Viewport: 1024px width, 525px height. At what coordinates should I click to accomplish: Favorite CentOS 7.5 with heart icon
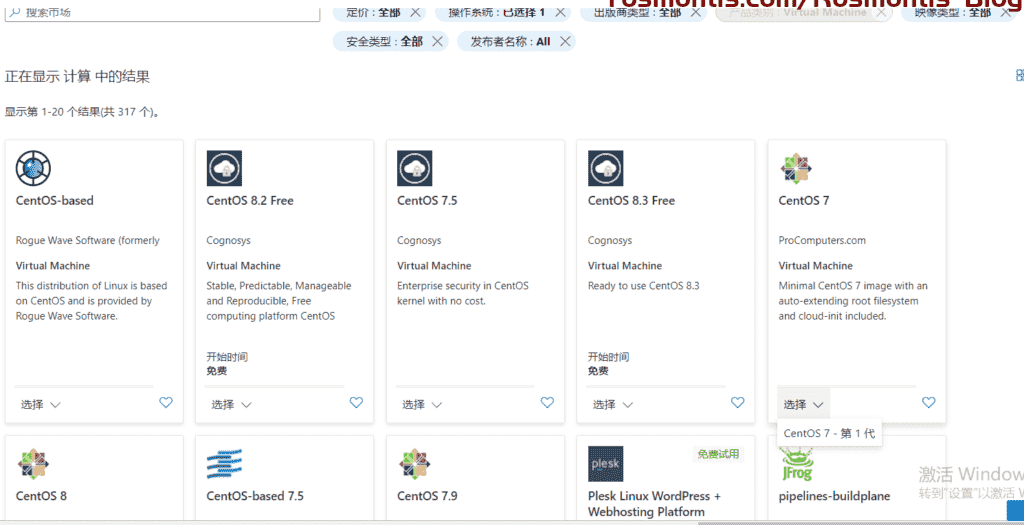pyautogui.click(x=547, y=402)
